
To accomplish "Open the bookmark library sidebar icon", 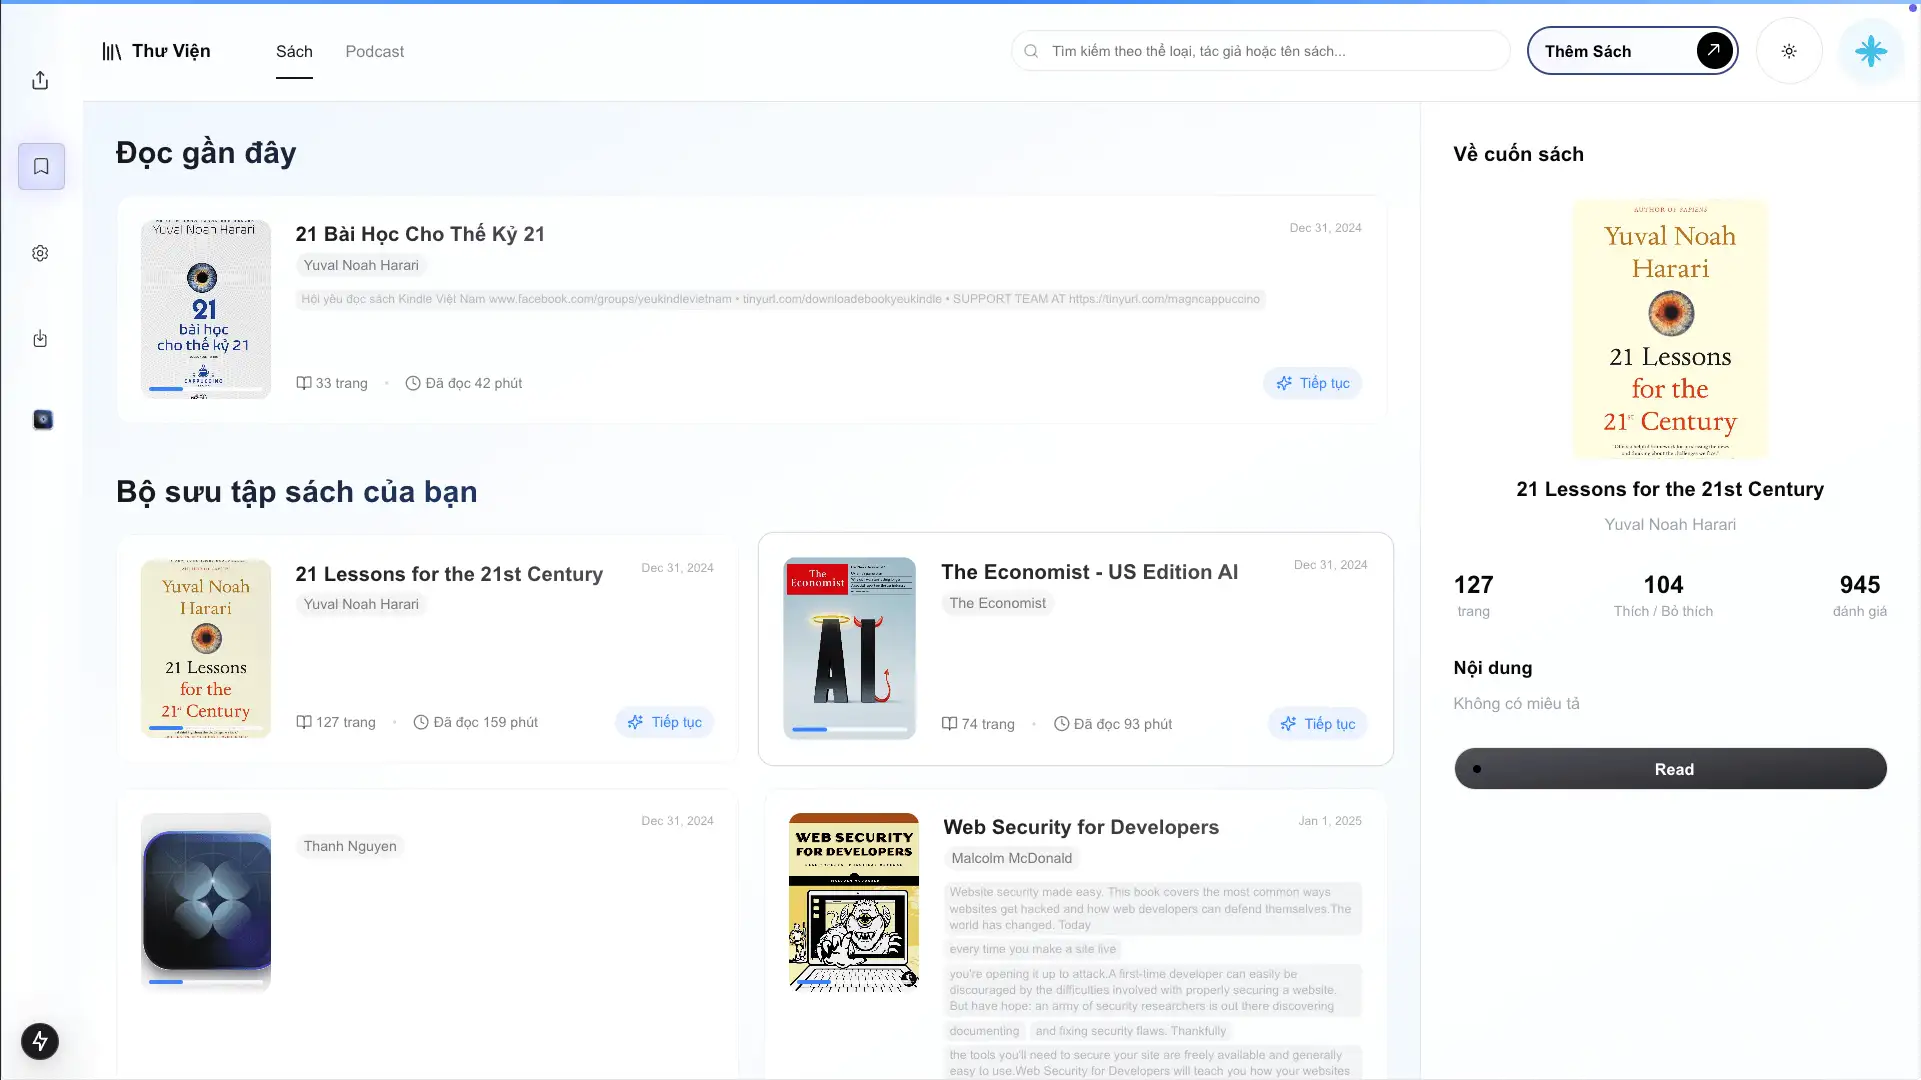I will click(x=41, y=166).
